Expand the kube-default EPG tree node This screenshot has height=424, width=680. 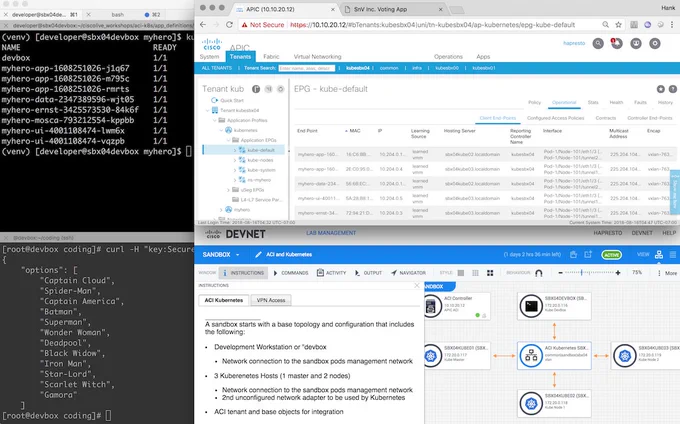pyautogui.click(x=235, y=150)
